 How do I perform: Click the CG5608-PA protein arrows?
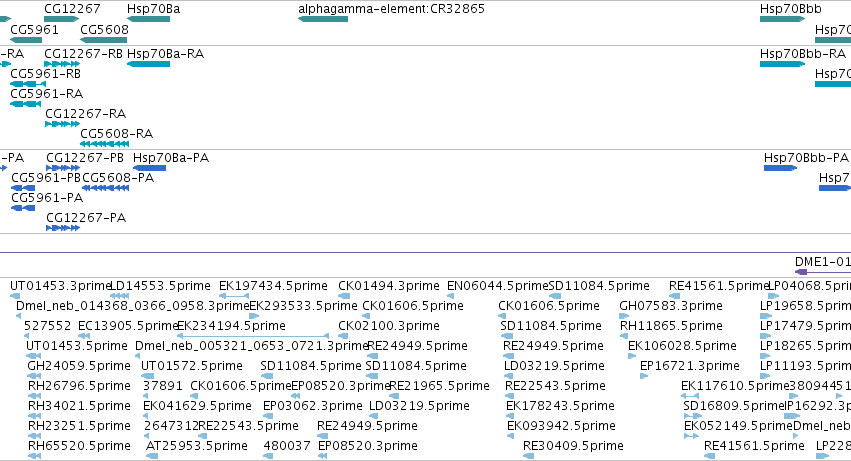click(x=106, y=188)
